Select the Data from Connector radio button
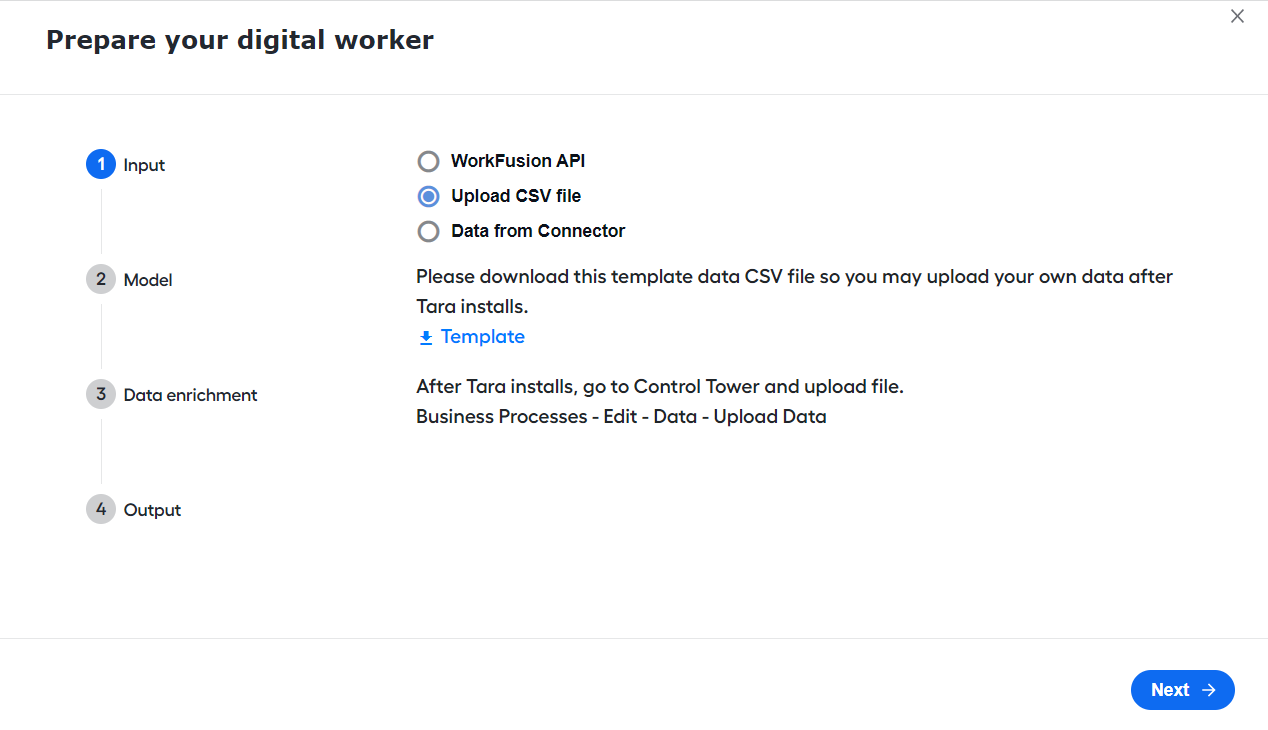Screen dimensions: 1268x730 point(428,231)
